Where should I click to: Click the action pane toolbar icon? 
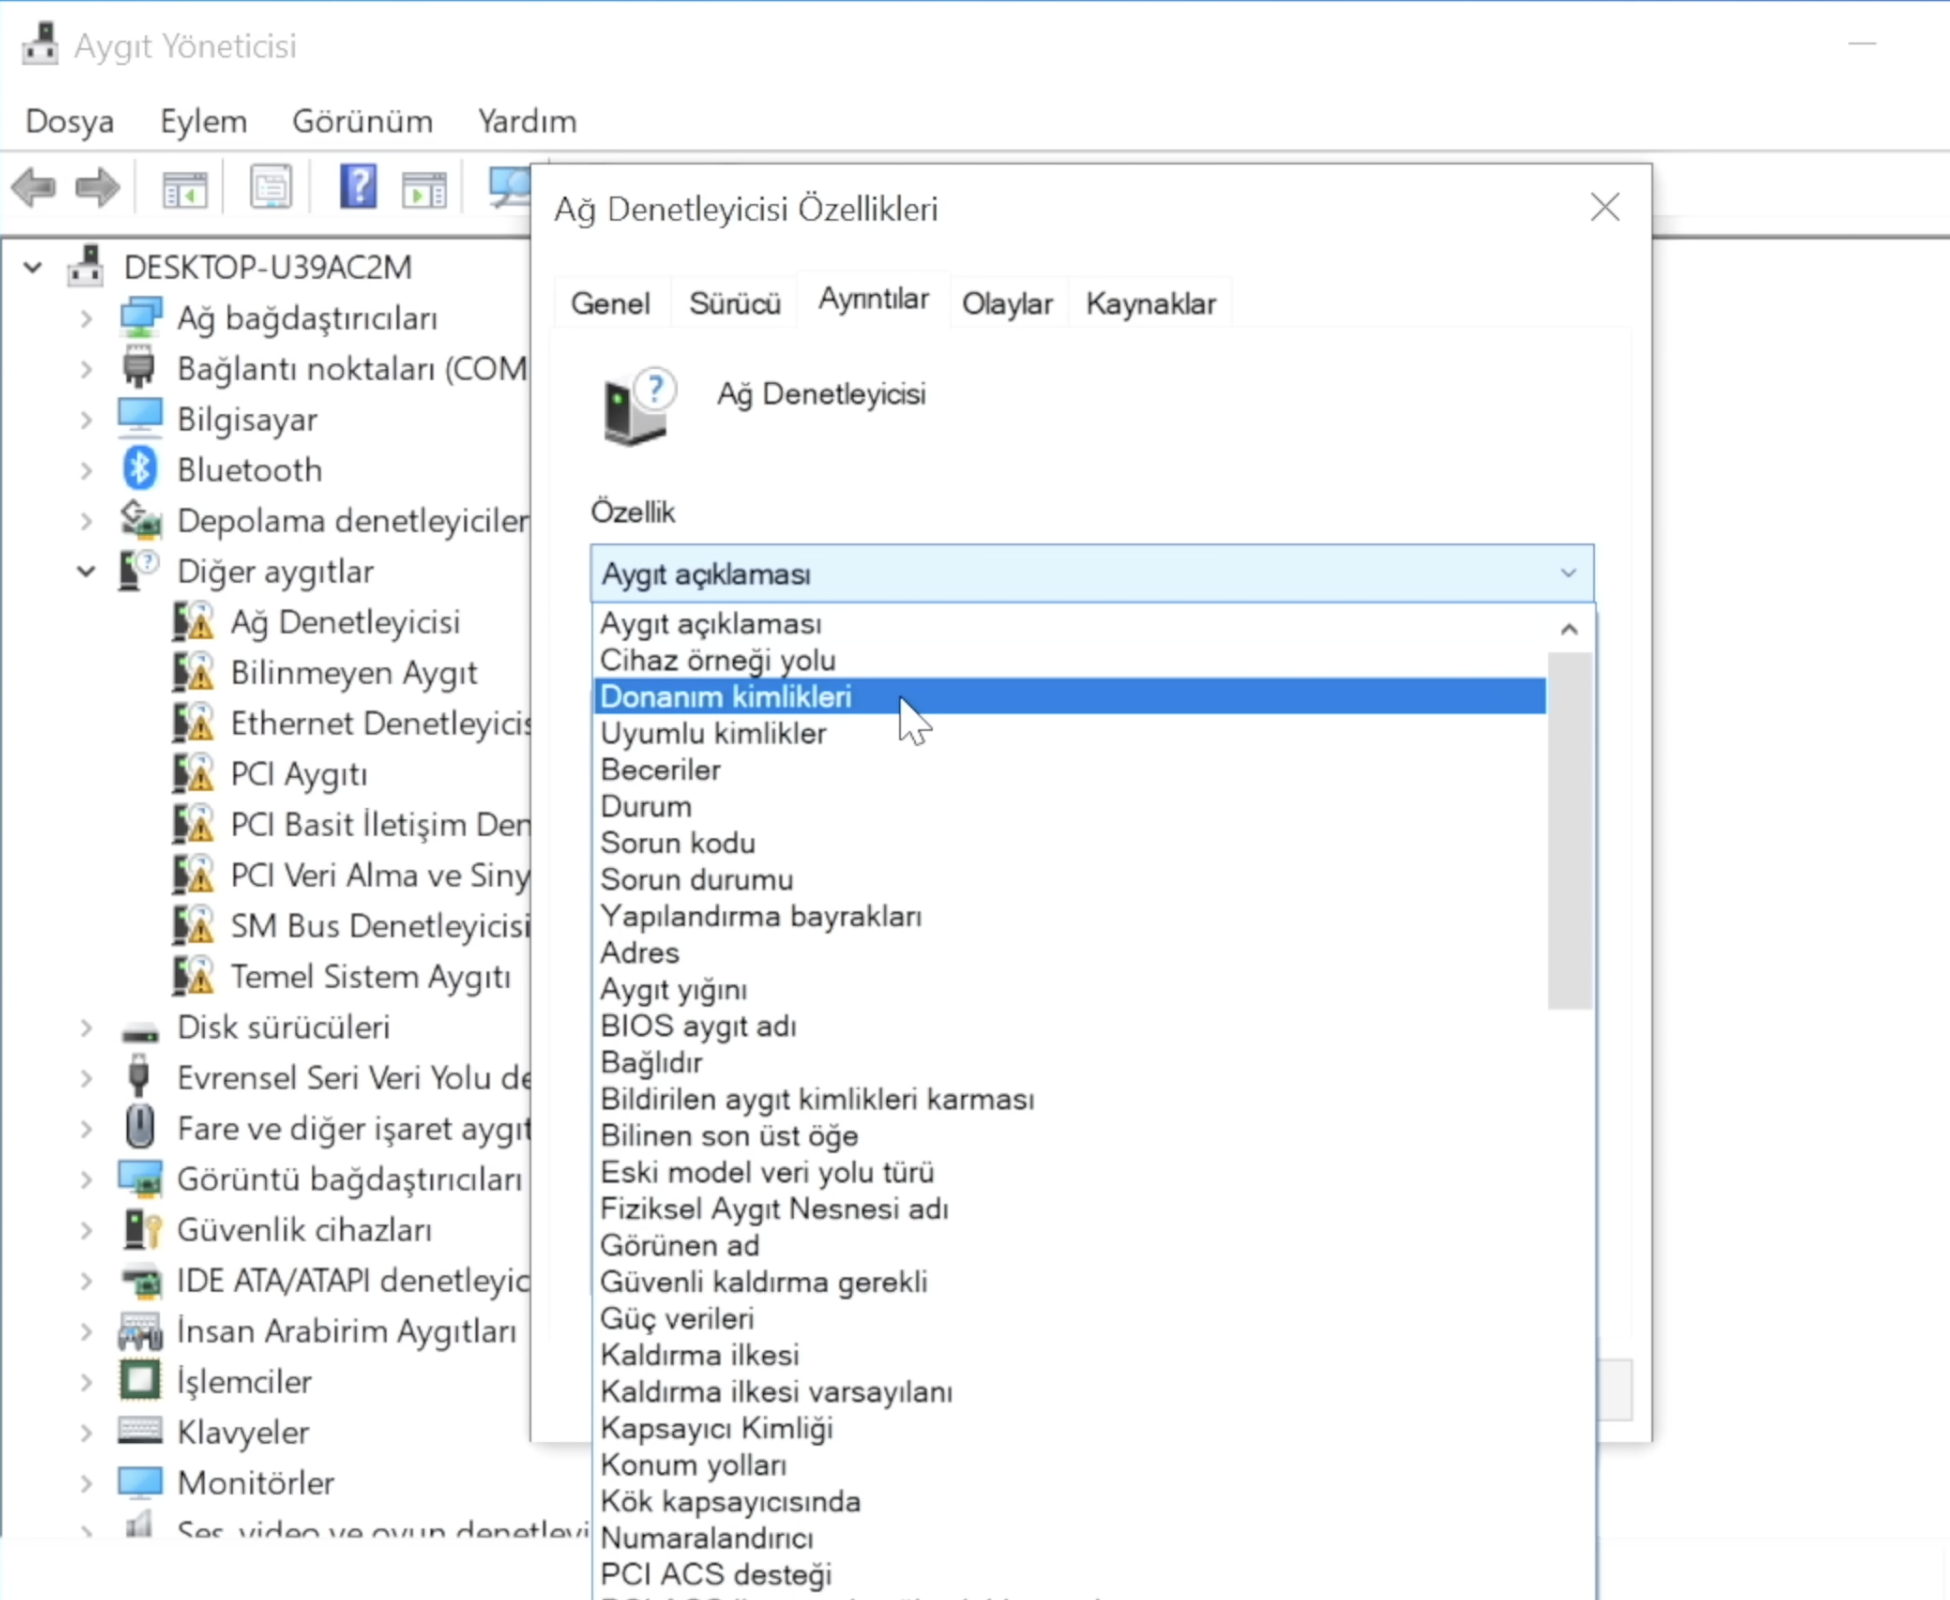[424, 187]
